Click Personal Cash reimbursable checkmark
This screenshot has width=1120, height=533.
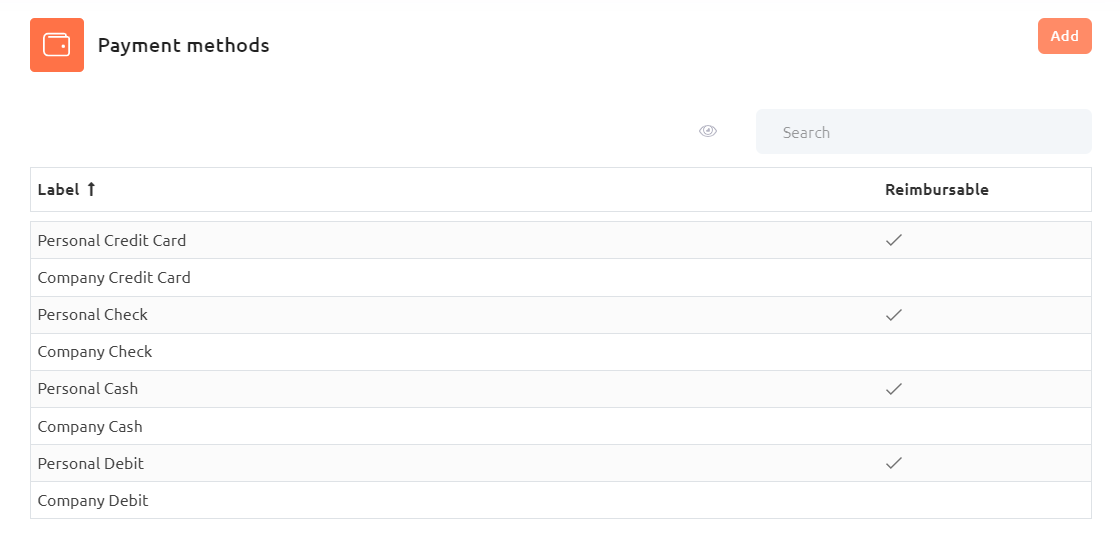click(894, 389)
